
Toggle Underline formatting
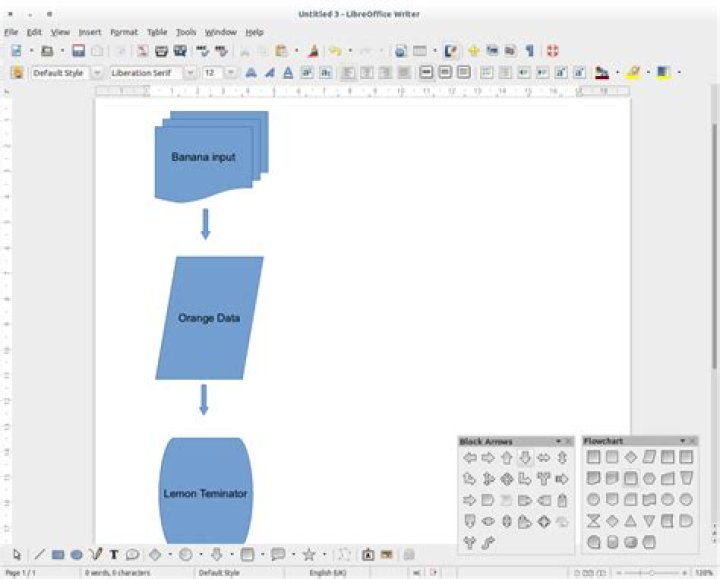[x=288, y=73]
